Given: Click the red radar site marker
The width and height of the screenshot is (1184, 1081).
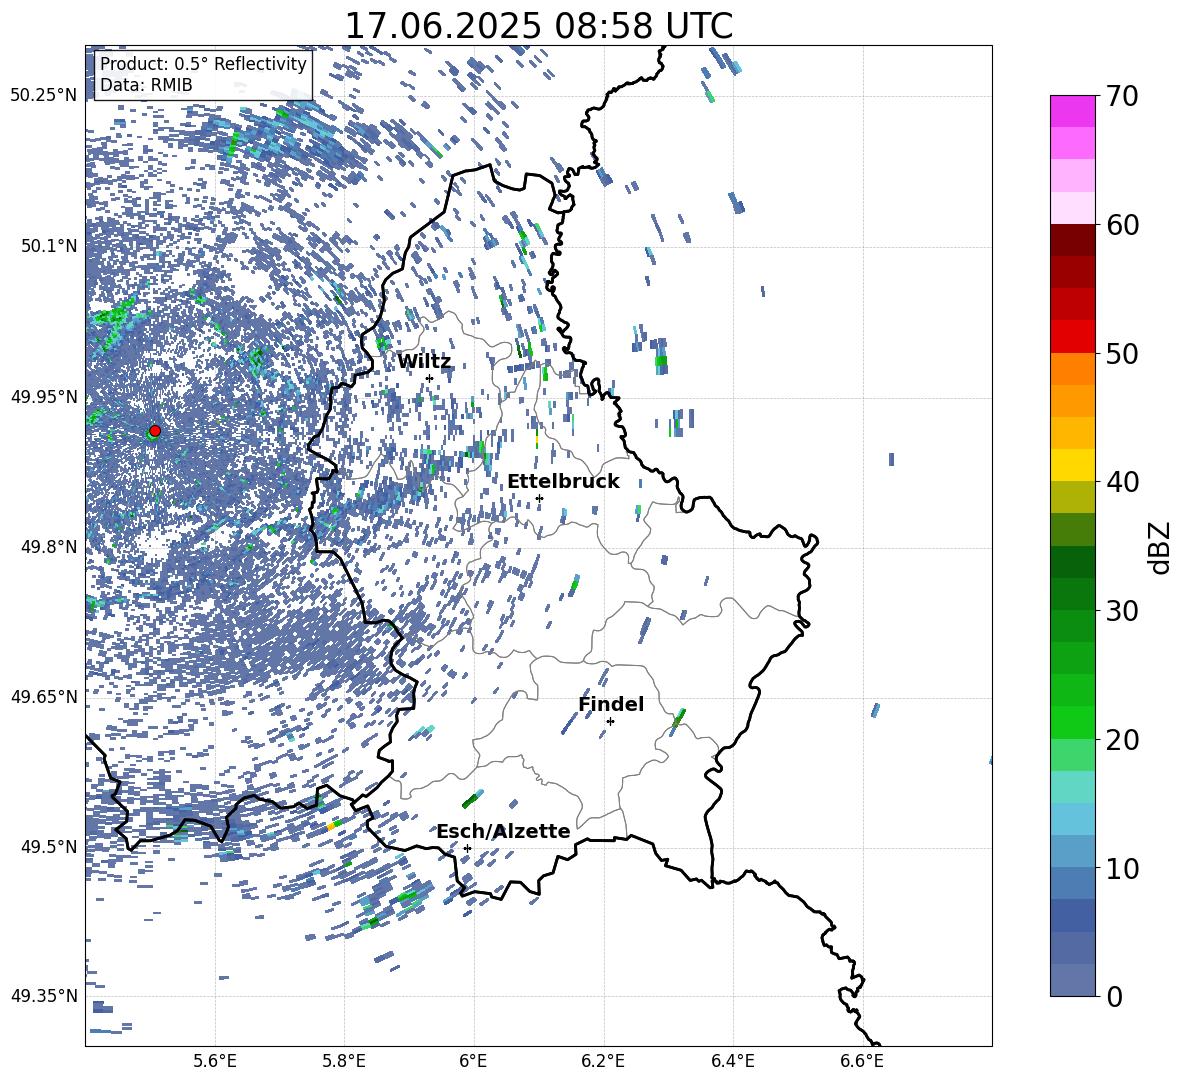Looking at the screenshot, I should click(155, 430).
